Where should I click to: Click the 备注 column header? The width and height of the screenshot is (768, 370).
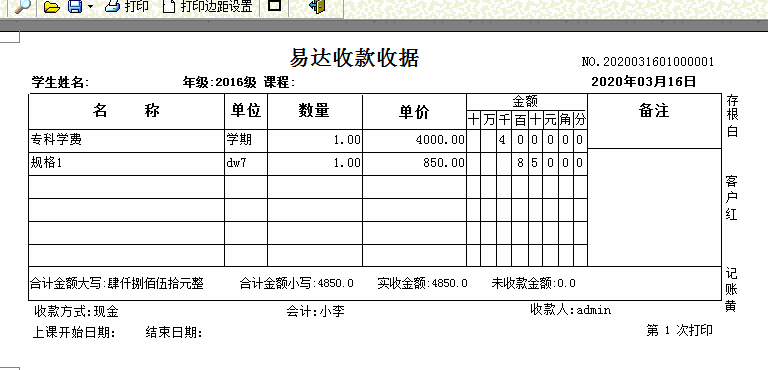(x=654, y=111)
